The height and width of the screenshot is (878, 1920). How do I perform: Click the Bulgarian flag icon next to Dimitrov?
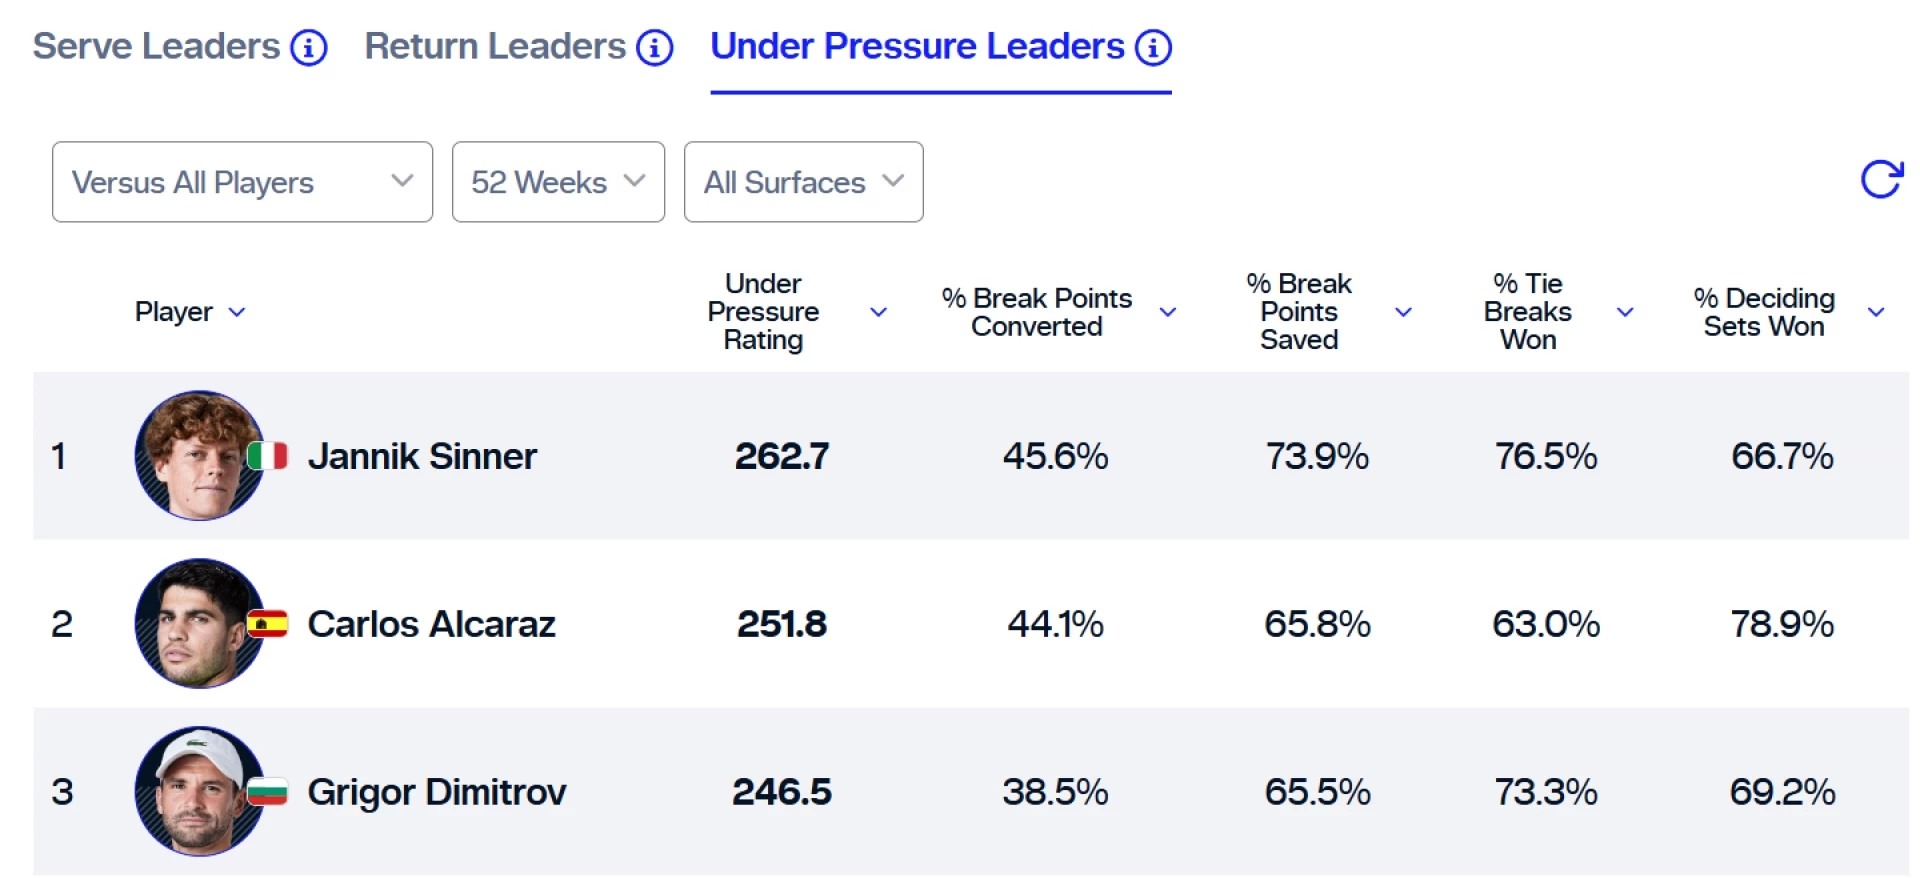[x=268, y=792]
